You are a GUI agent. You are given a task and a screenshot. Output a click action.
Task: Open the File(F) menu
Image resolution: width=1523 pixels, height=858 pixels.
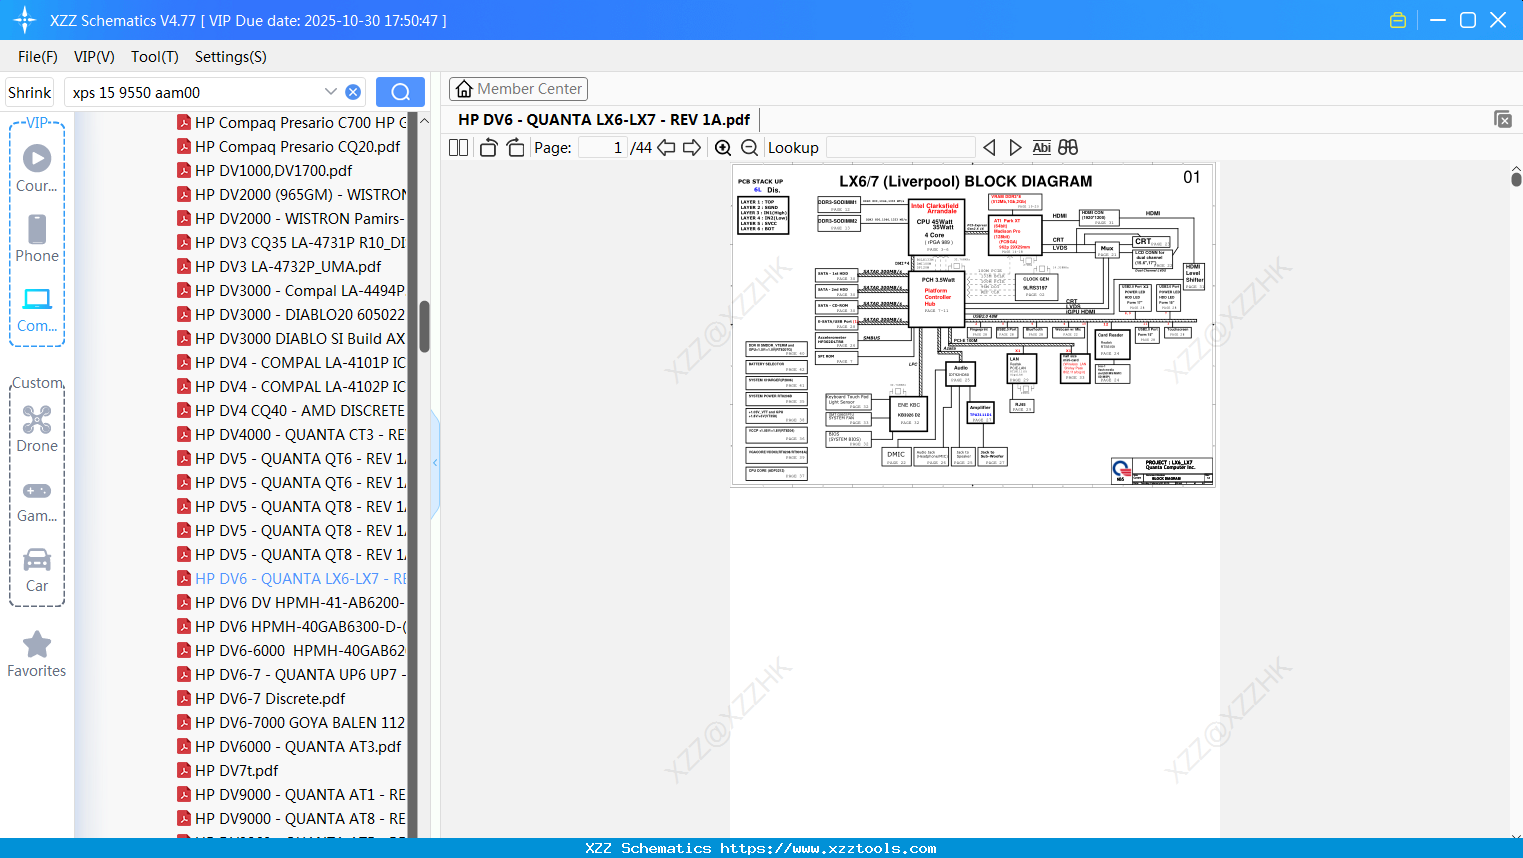(x=38, y=57)
